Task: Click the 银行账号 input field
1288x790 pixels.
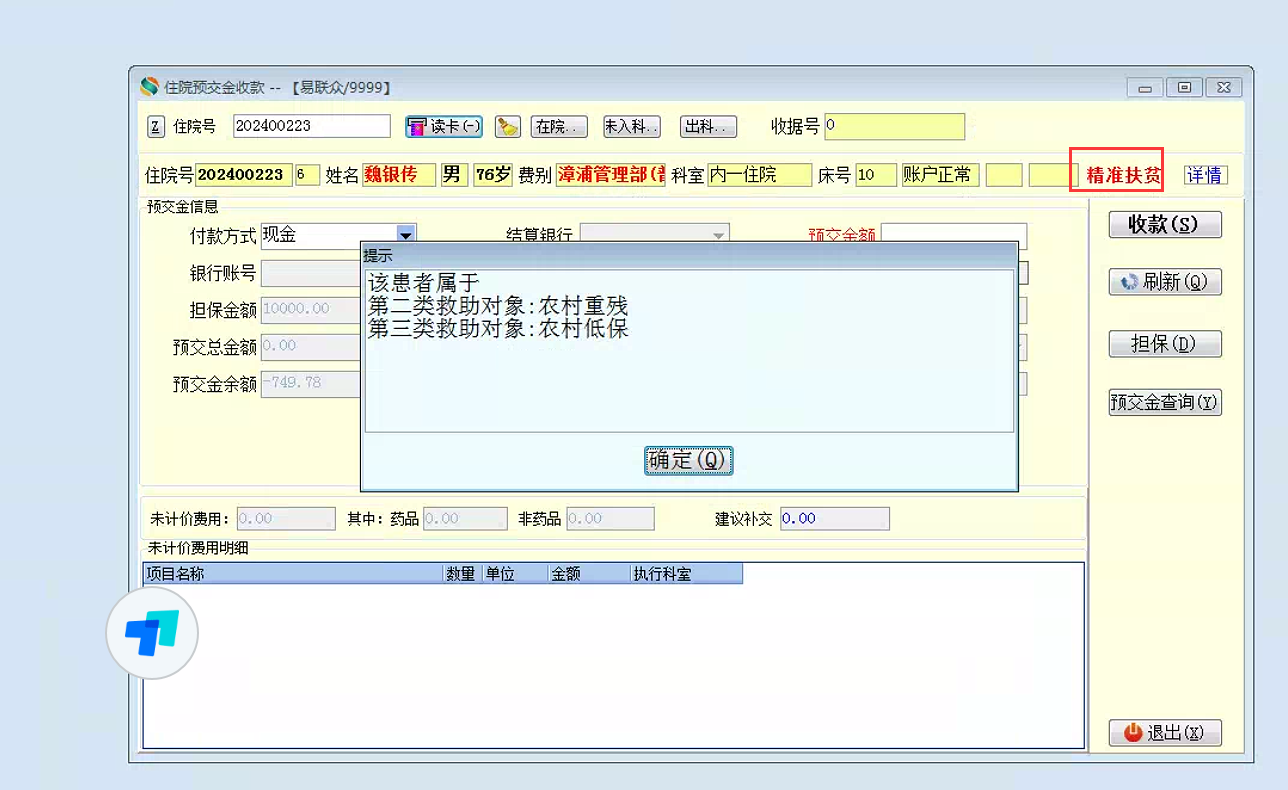Action: pos(310,273)
